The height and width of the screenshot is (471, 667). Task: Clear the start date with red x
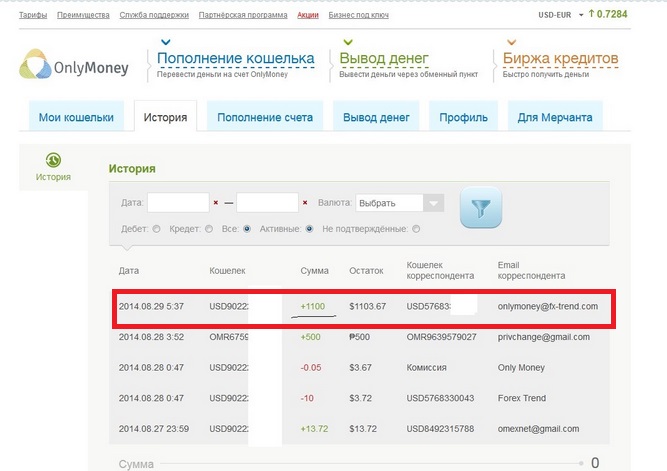(215, 203)
